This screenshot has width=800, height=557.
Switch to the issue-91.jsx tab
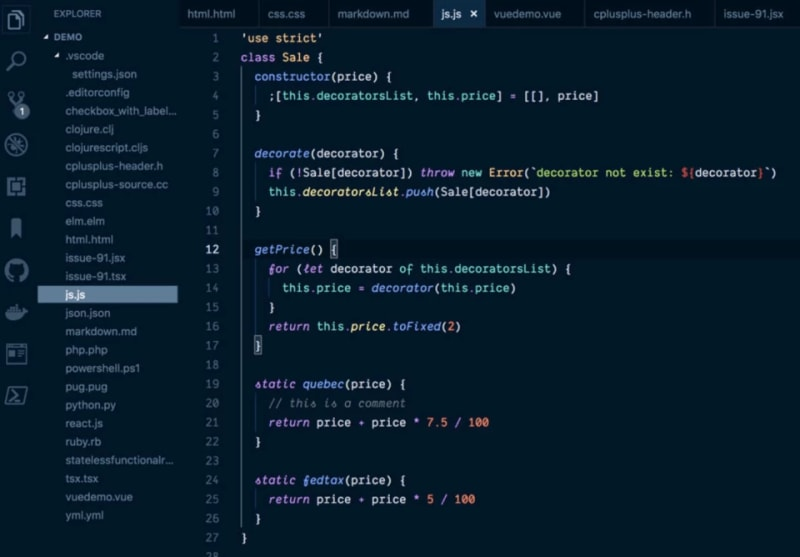point(753,14)
